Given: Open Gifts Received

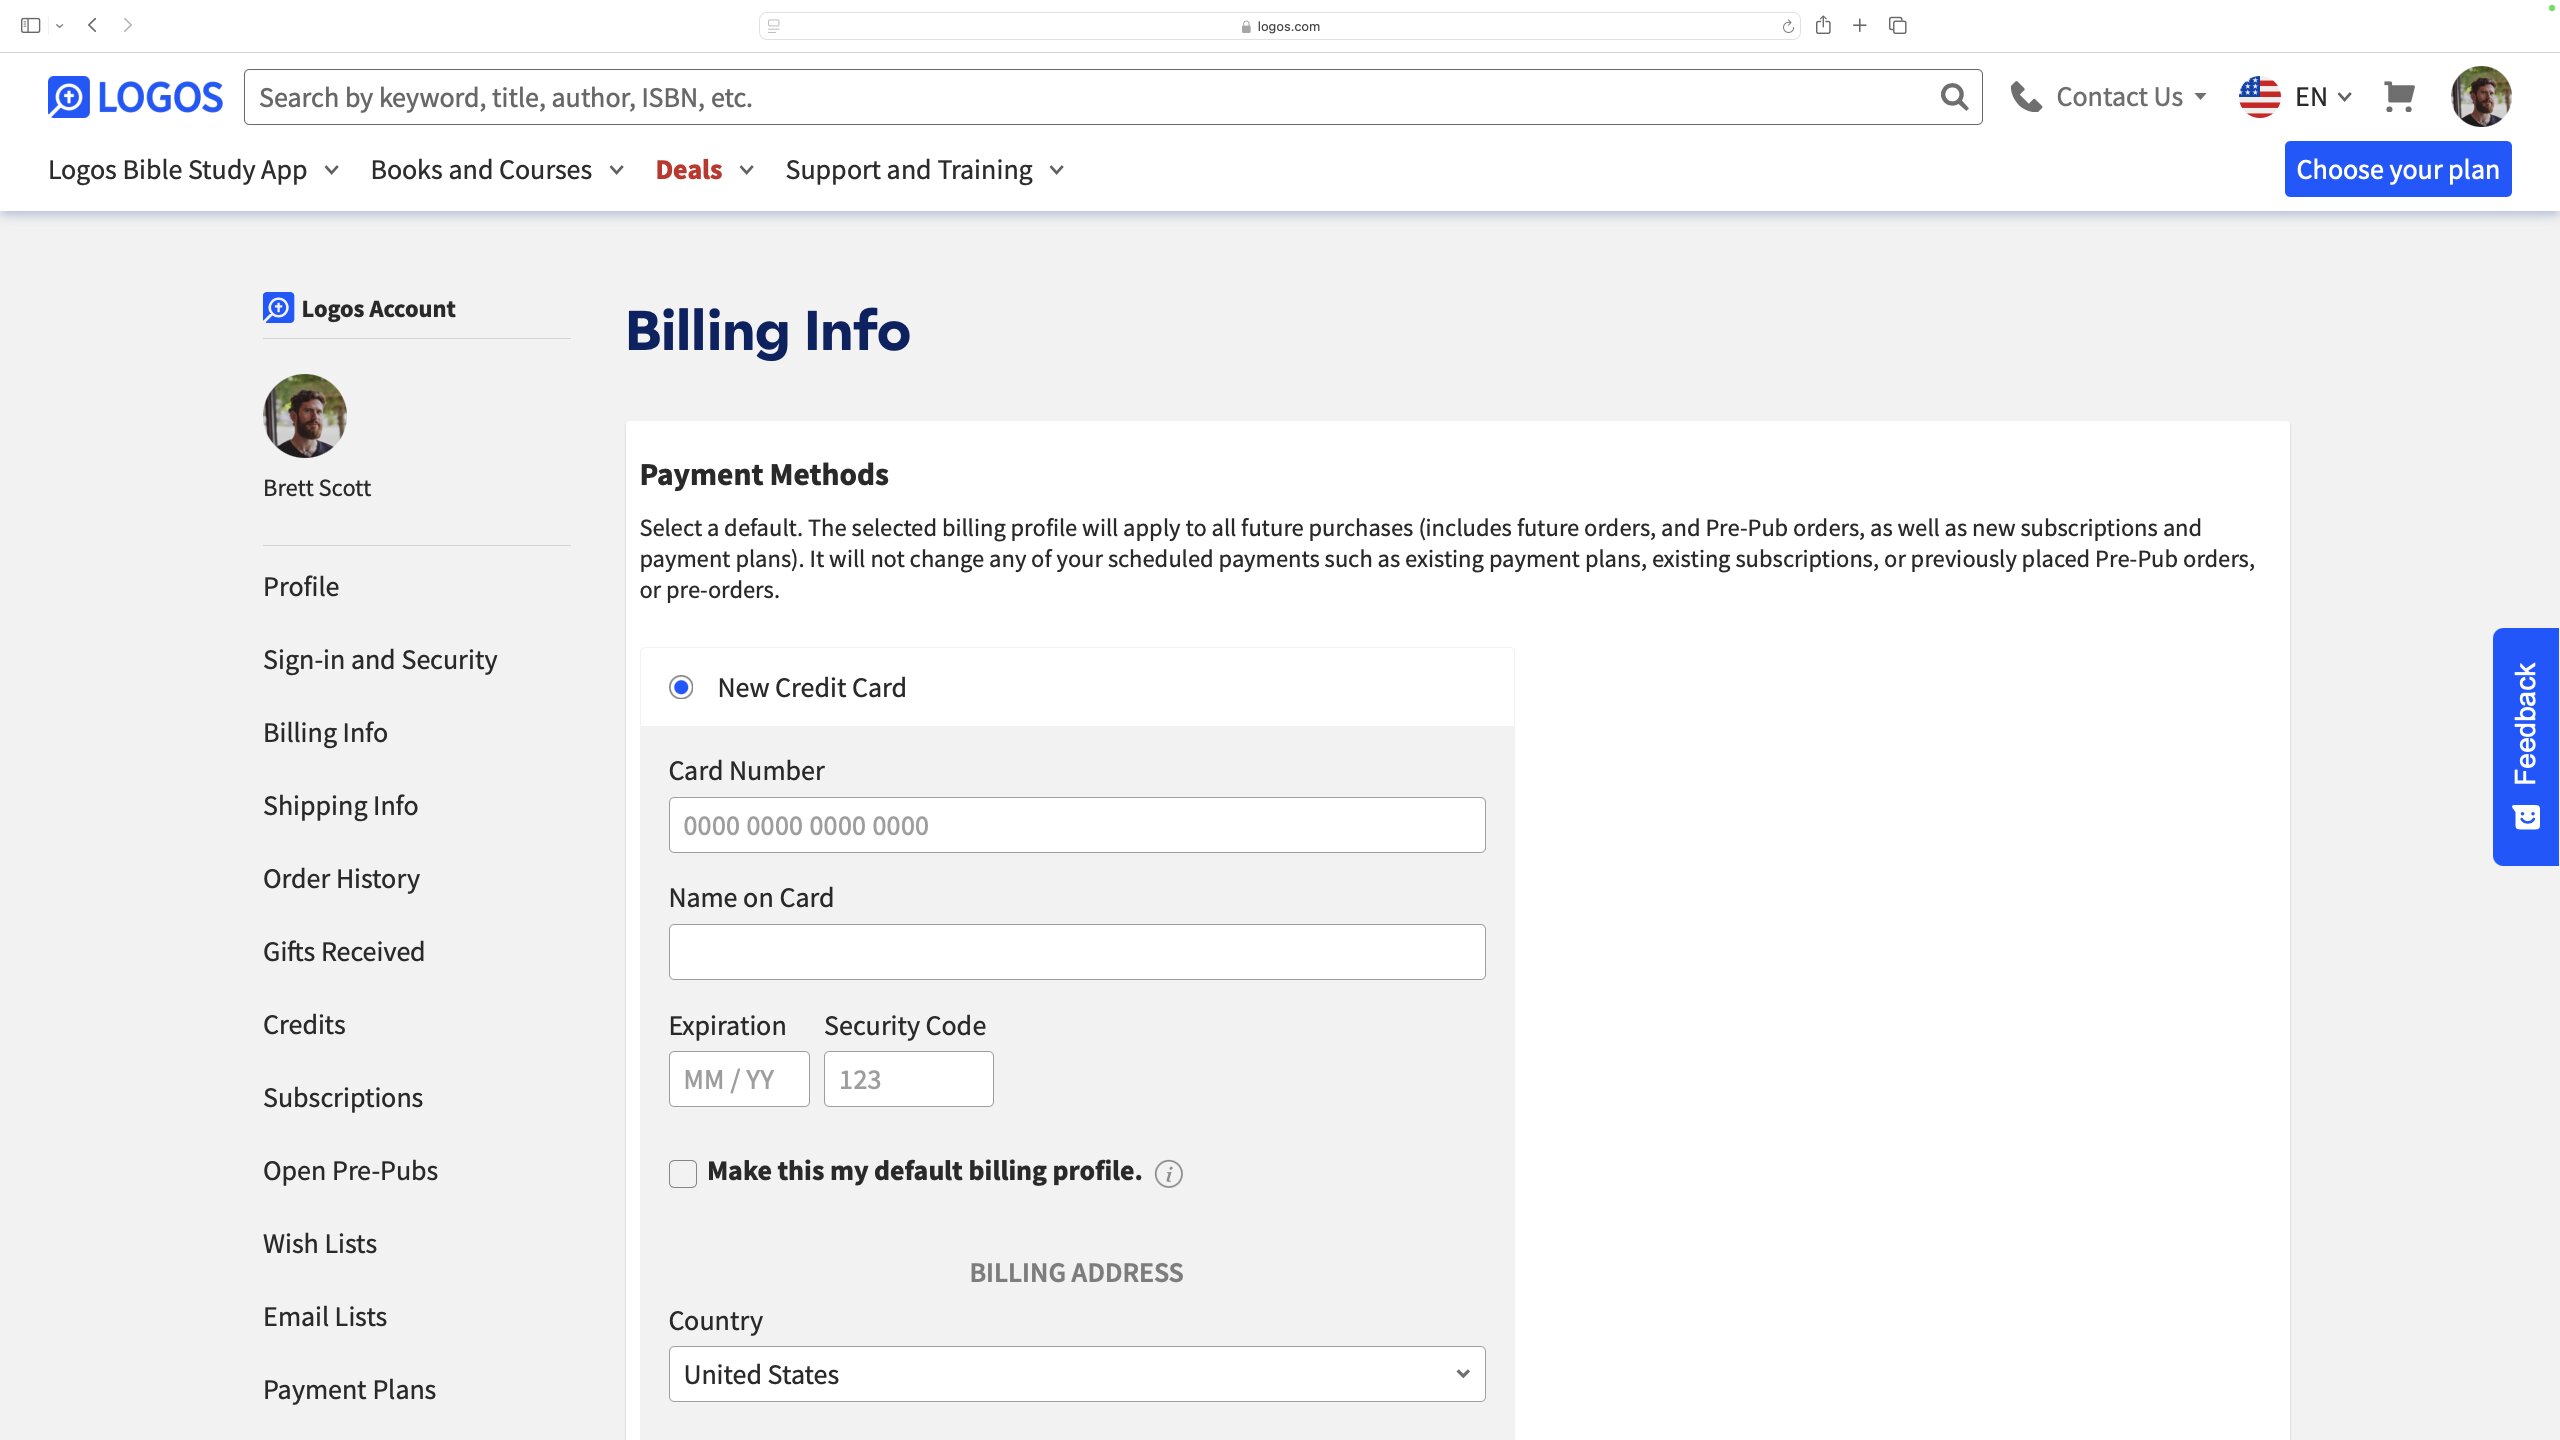Looking at the screenshot, I should click(344, 952).
